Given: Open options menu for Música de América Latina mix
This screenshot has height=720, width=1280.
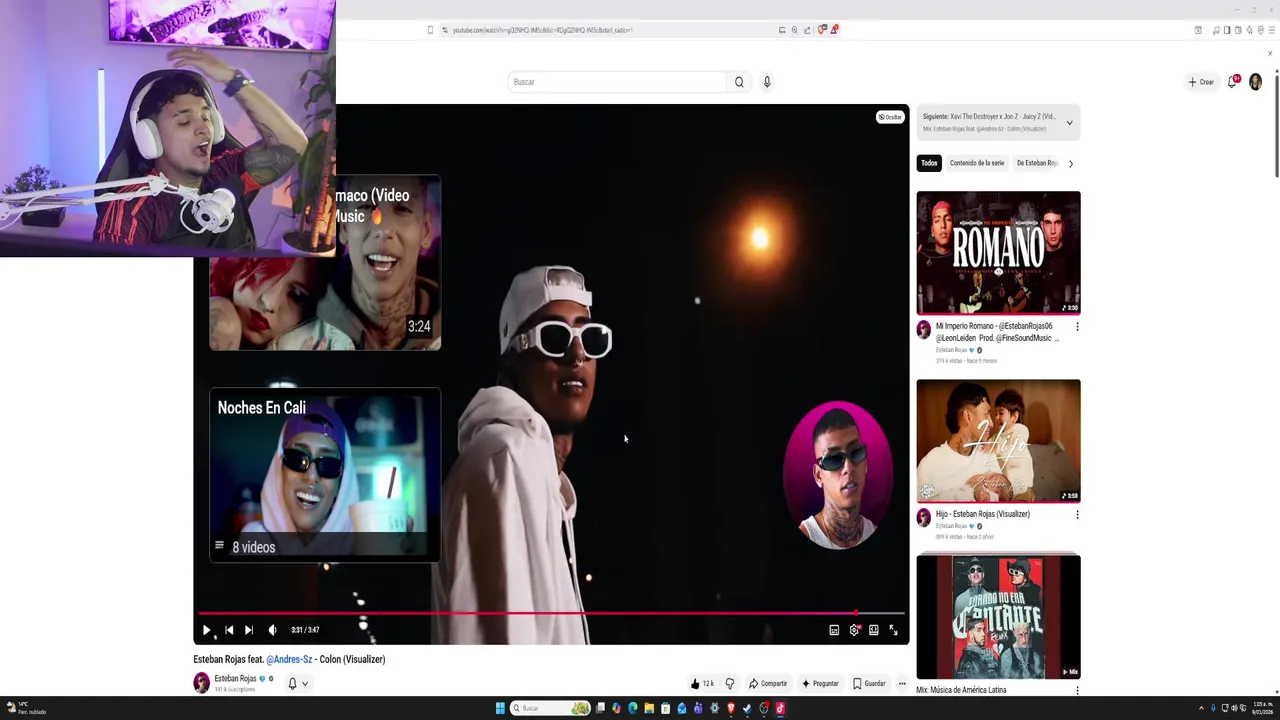Looking at the screenshot, I should coord(1077,691).
